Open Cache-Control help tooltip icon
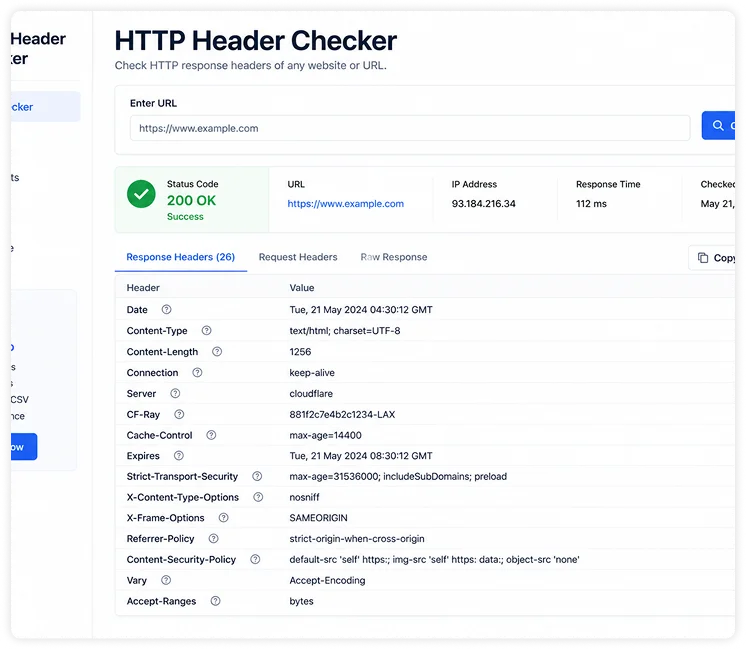747x650 pixels. [x=211, y=435]
